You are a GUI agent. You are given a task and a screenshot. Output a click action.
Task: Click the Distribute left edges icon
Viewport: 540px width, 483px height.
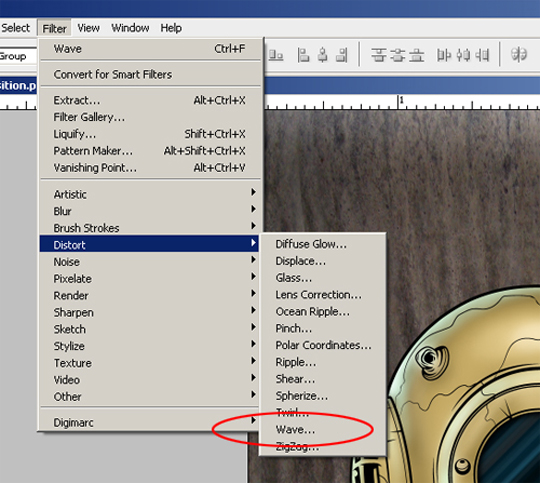point(444,55)
